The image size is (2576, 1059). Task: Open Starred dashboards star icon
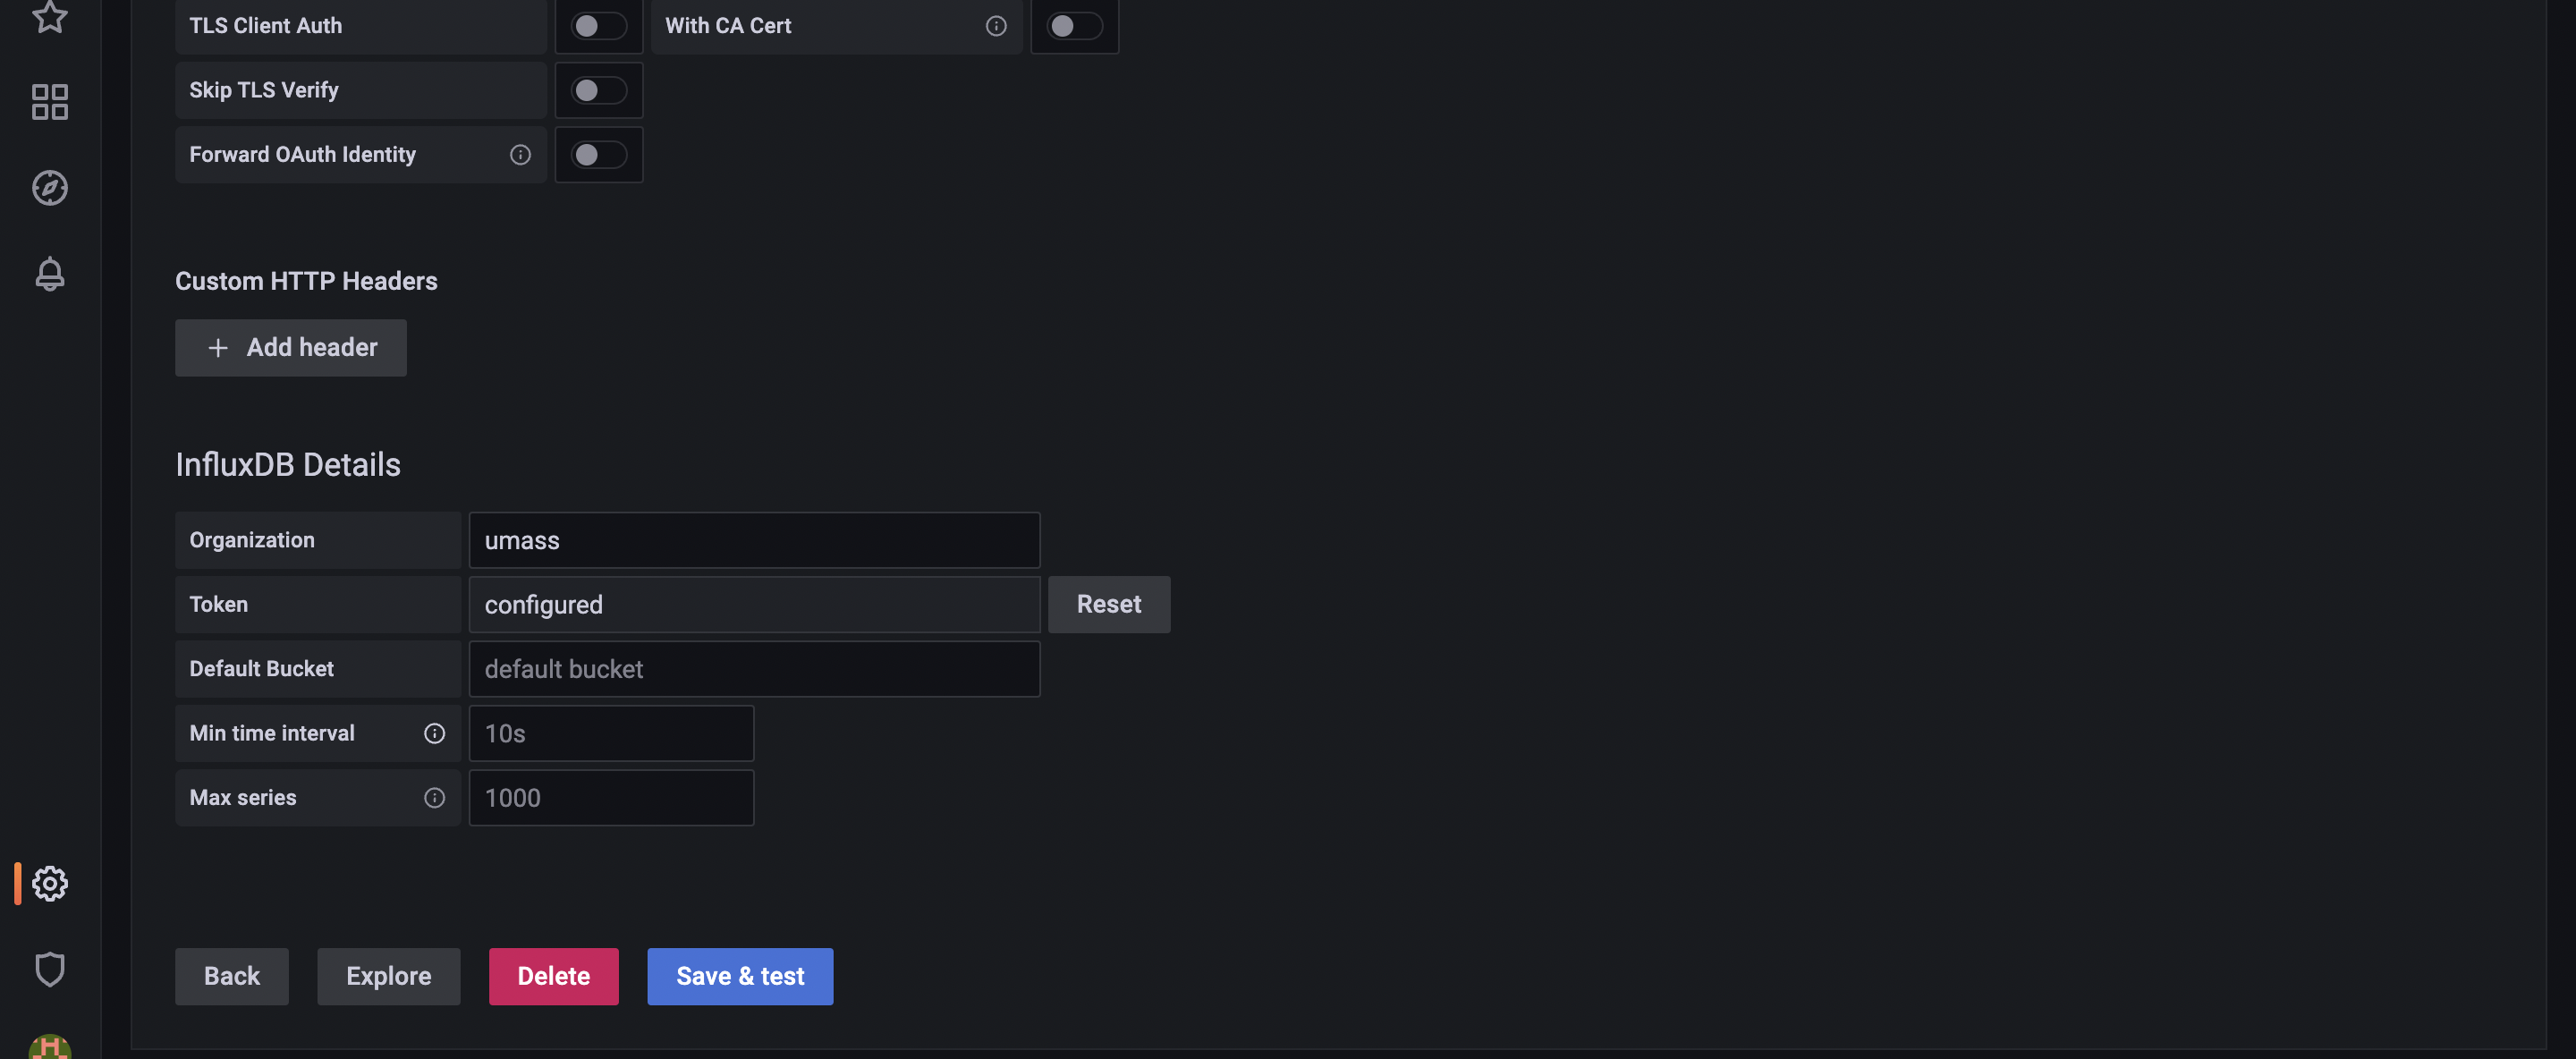(49, 16)
